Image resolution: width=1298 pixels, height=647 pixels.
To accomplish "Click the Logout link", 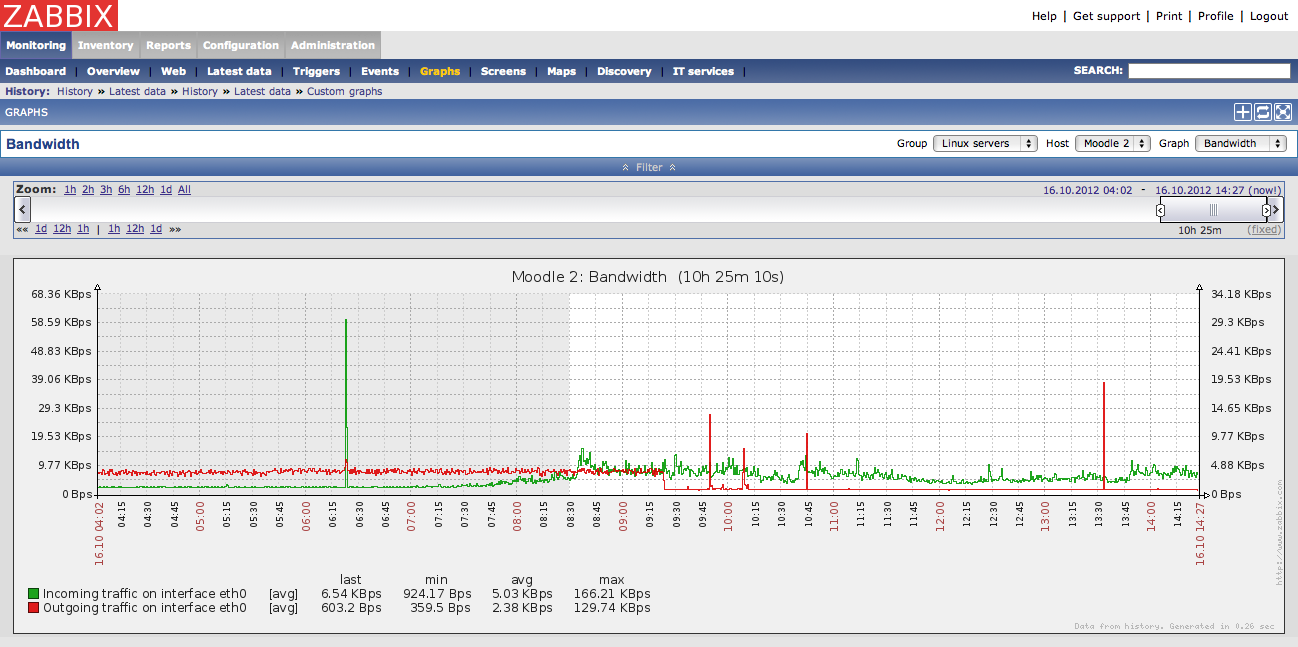I will (x=1268, y=16).
